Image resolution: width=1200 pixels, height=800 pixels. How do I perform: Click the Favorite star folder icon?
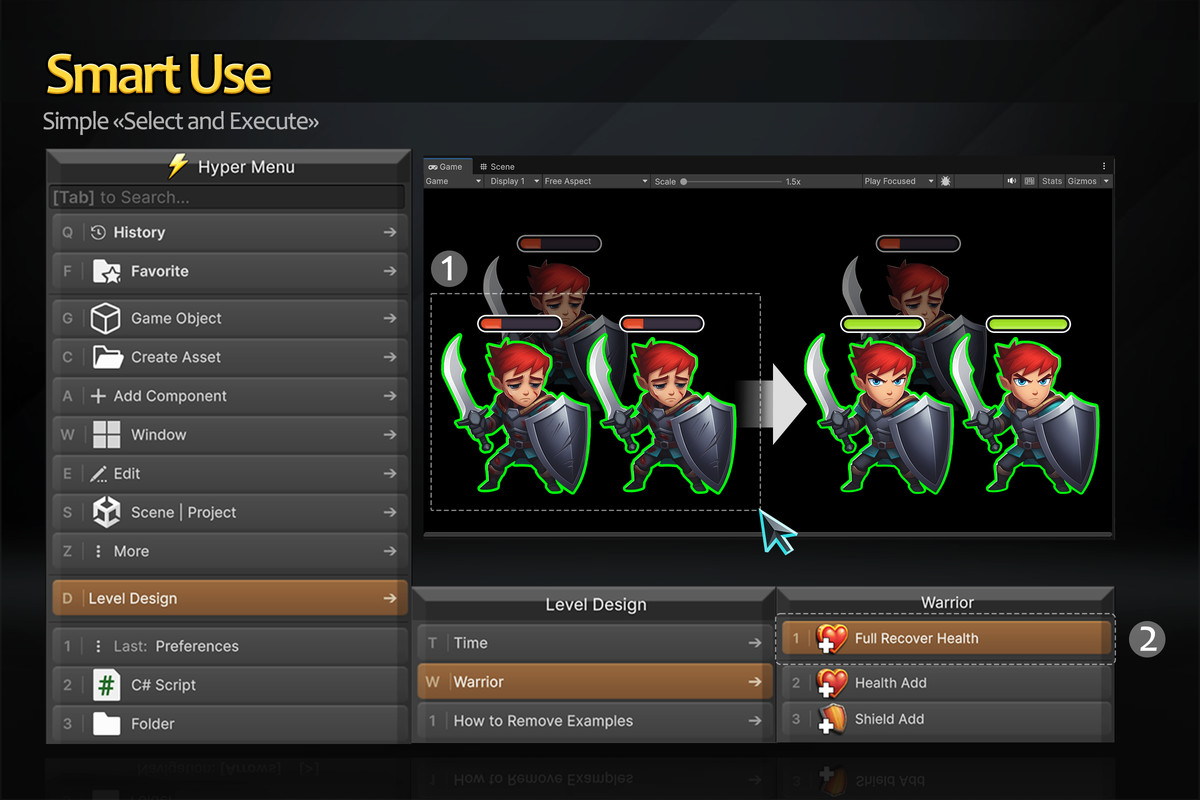pos(106,271)
